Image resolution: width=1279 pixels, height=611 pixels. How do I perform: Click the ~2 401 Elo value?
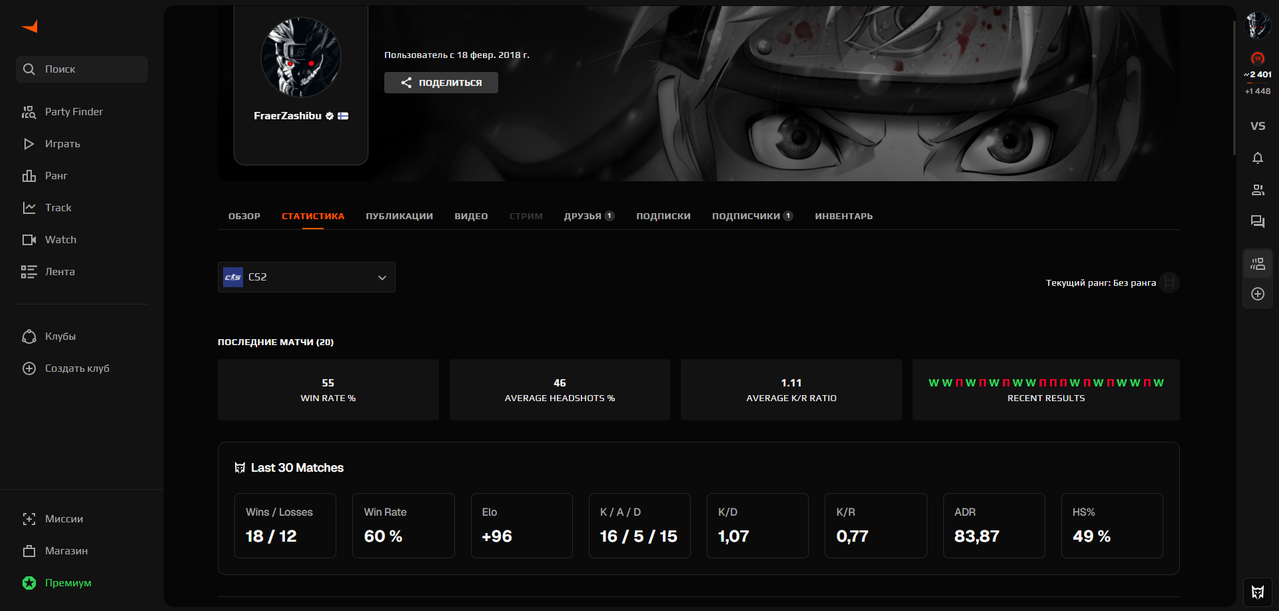(1258, 75)
